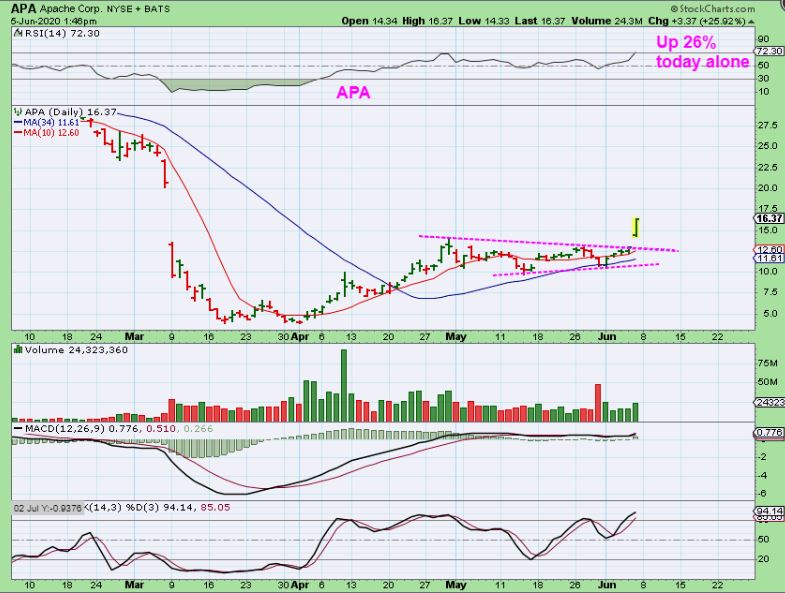Click 'Mar' on the bottom date axis
This screenshot has width=785, height=593.
134,584
